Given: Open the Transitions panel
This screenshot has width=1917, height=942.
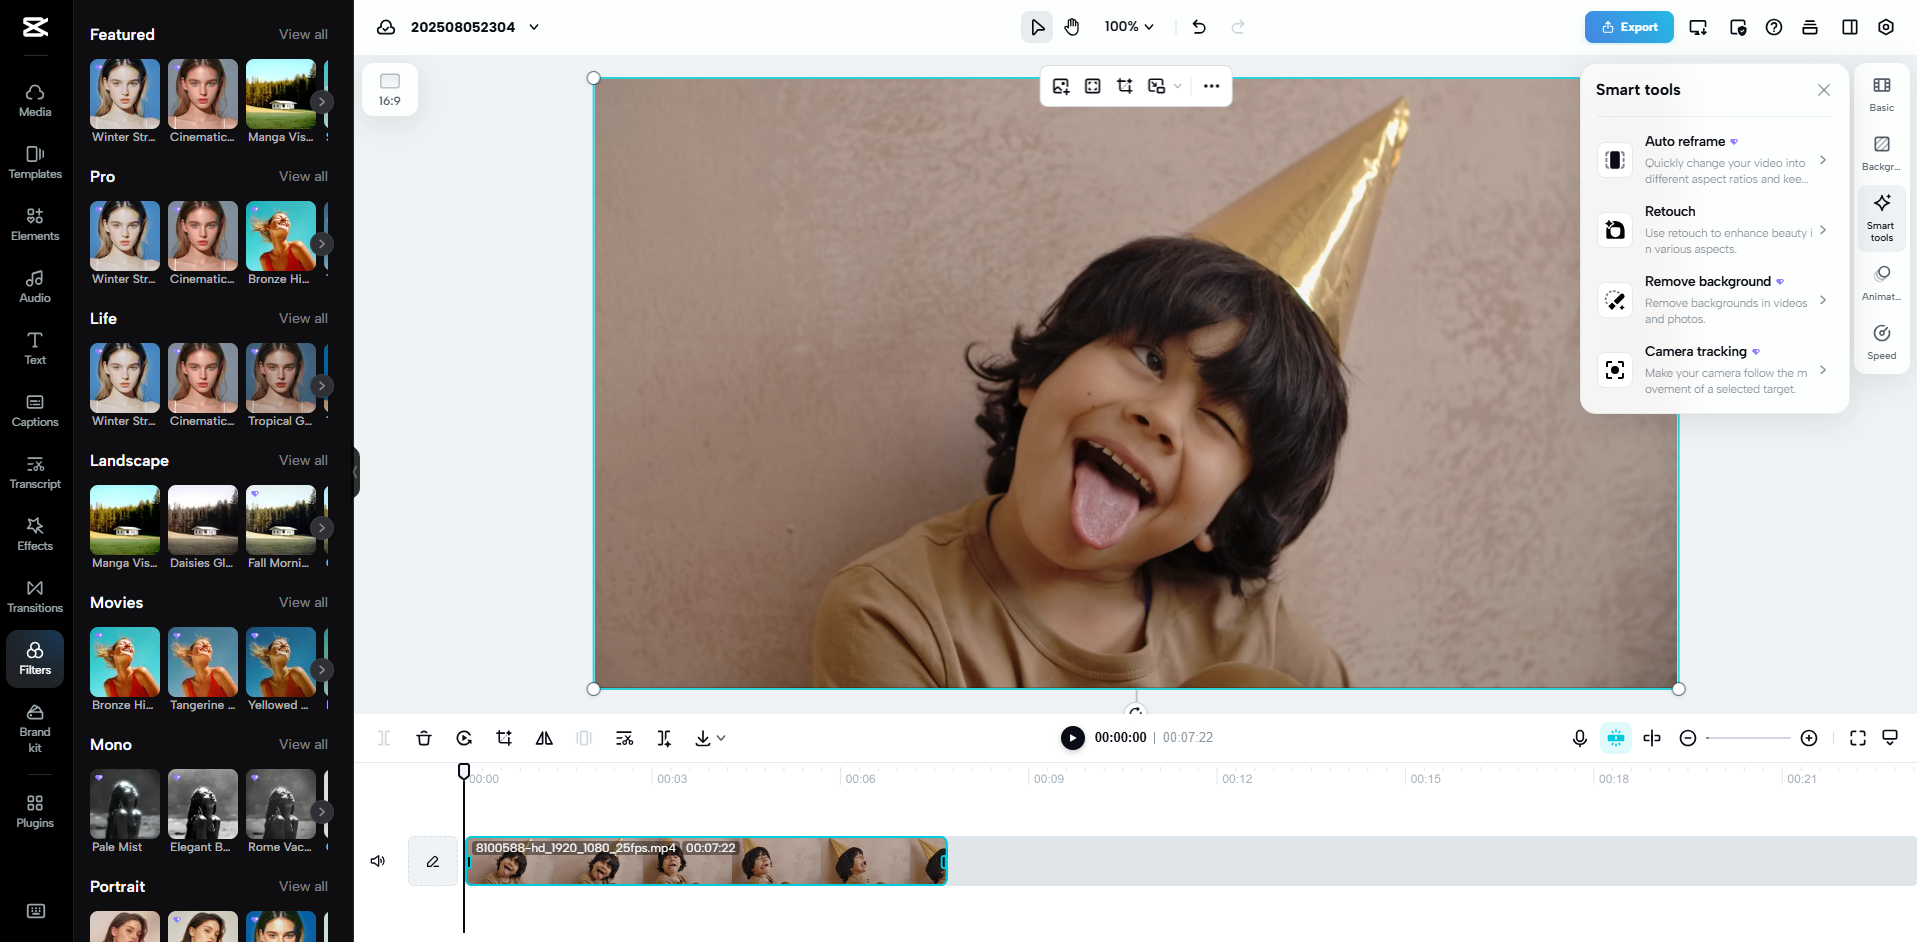Looking at the screenshot, I should [34, 595].
